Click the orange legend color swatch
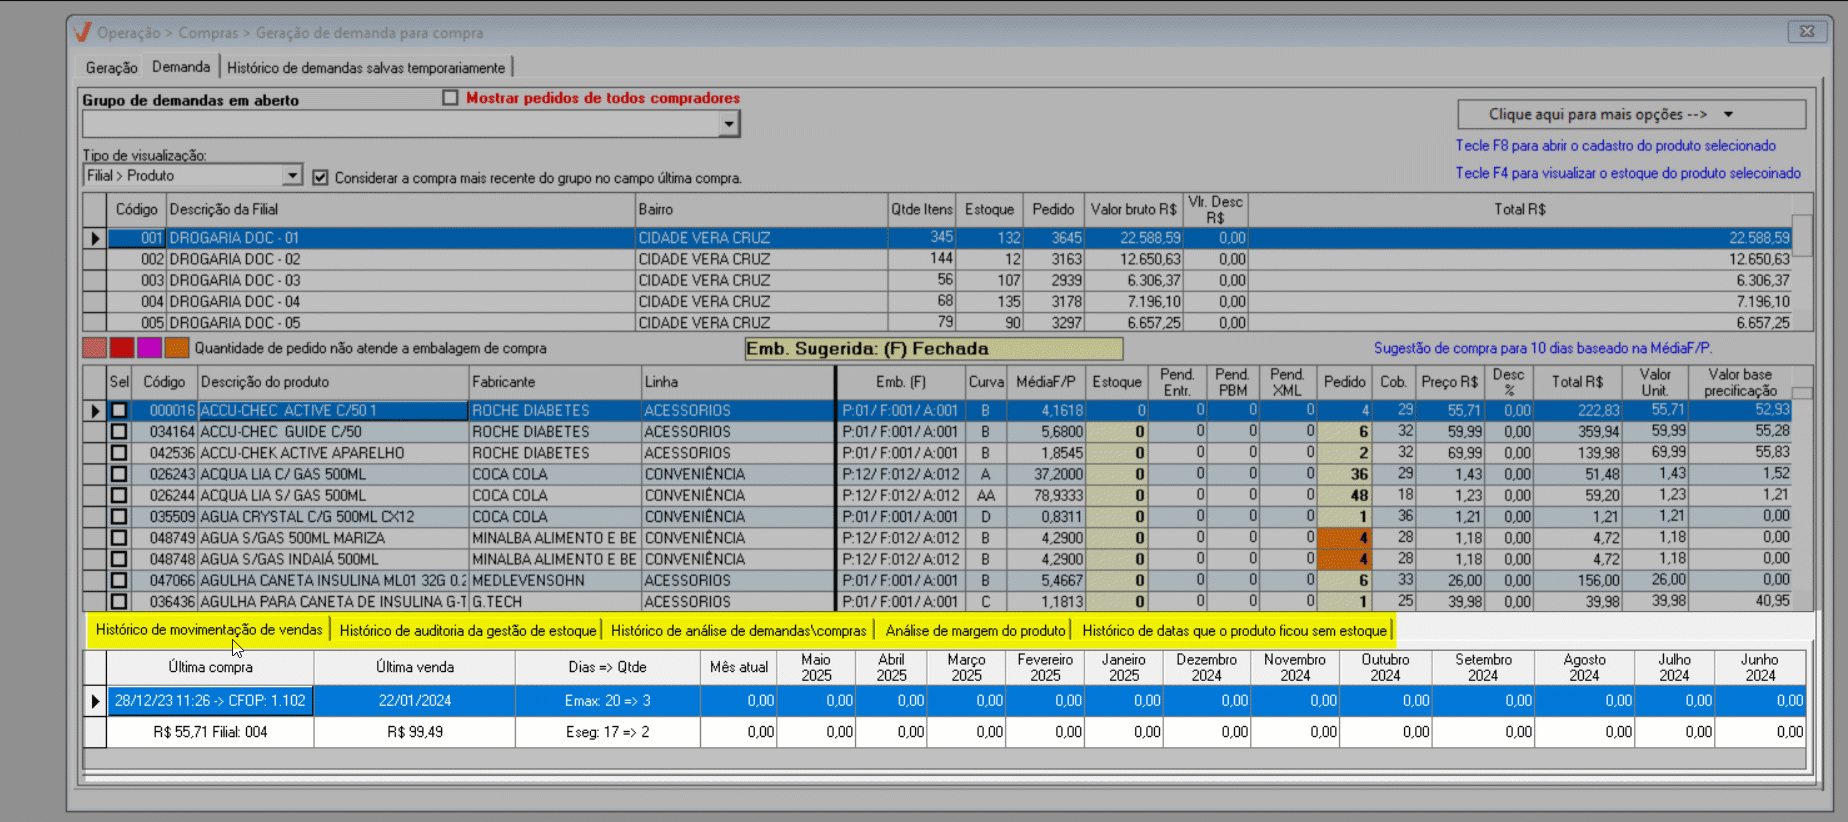Viewport: 1848px width, 822px height. click(176, 348)
